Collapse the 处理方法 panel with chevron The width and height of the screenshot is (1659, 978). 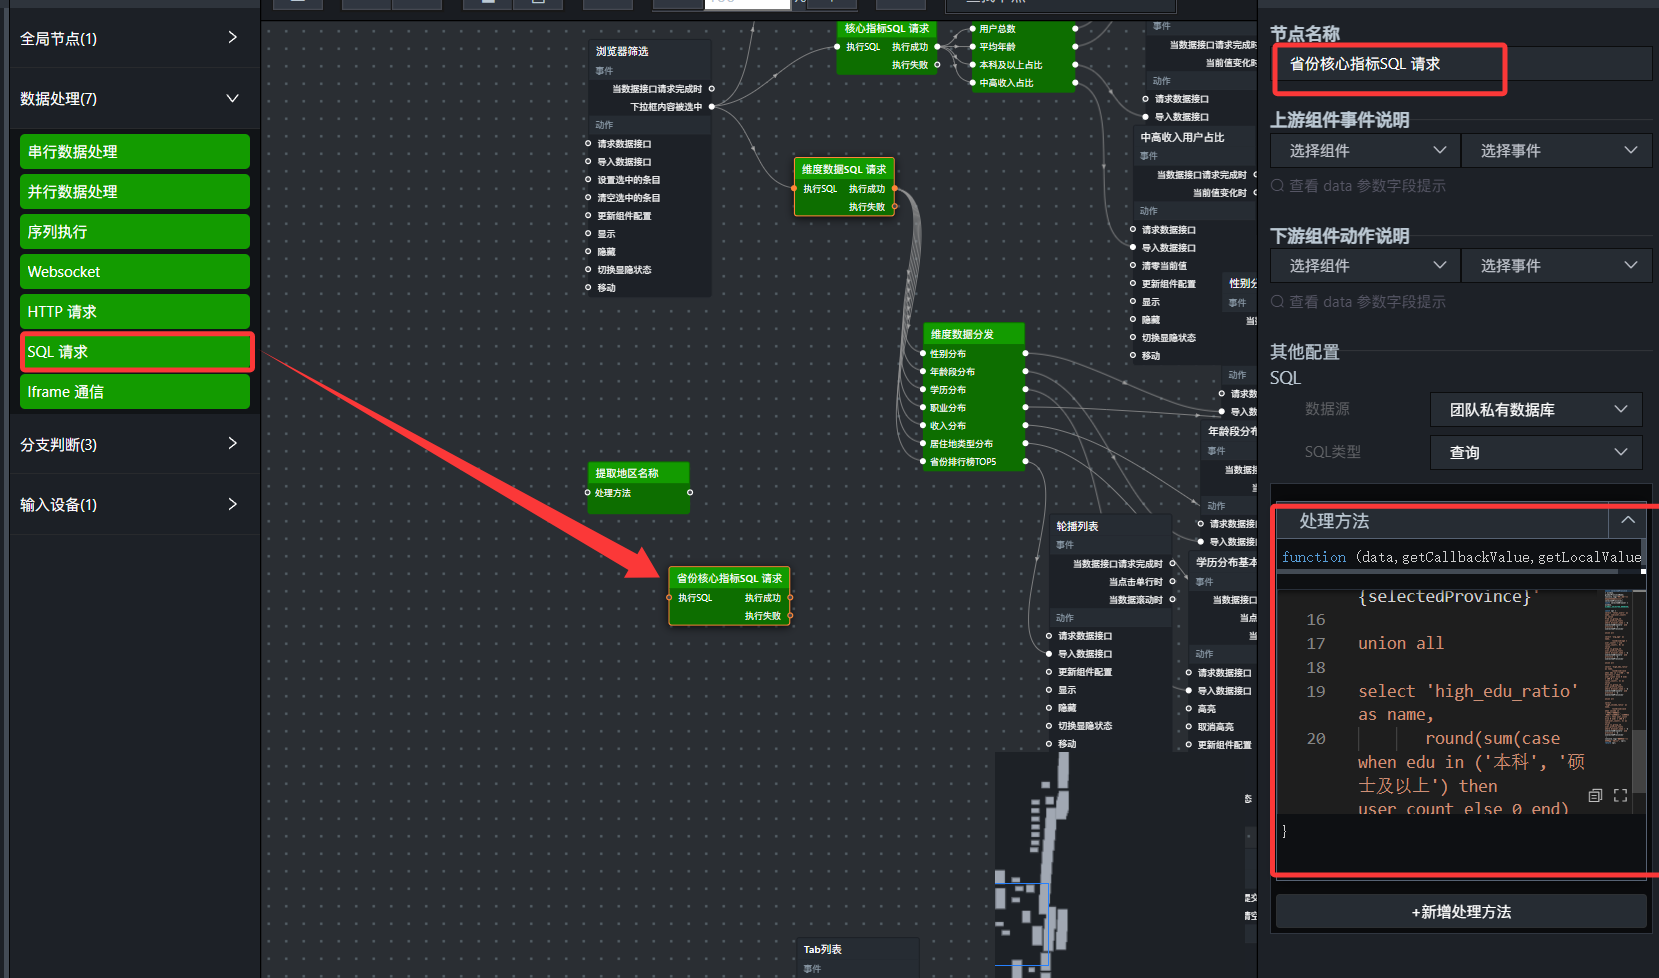(x=1628, y=521)
